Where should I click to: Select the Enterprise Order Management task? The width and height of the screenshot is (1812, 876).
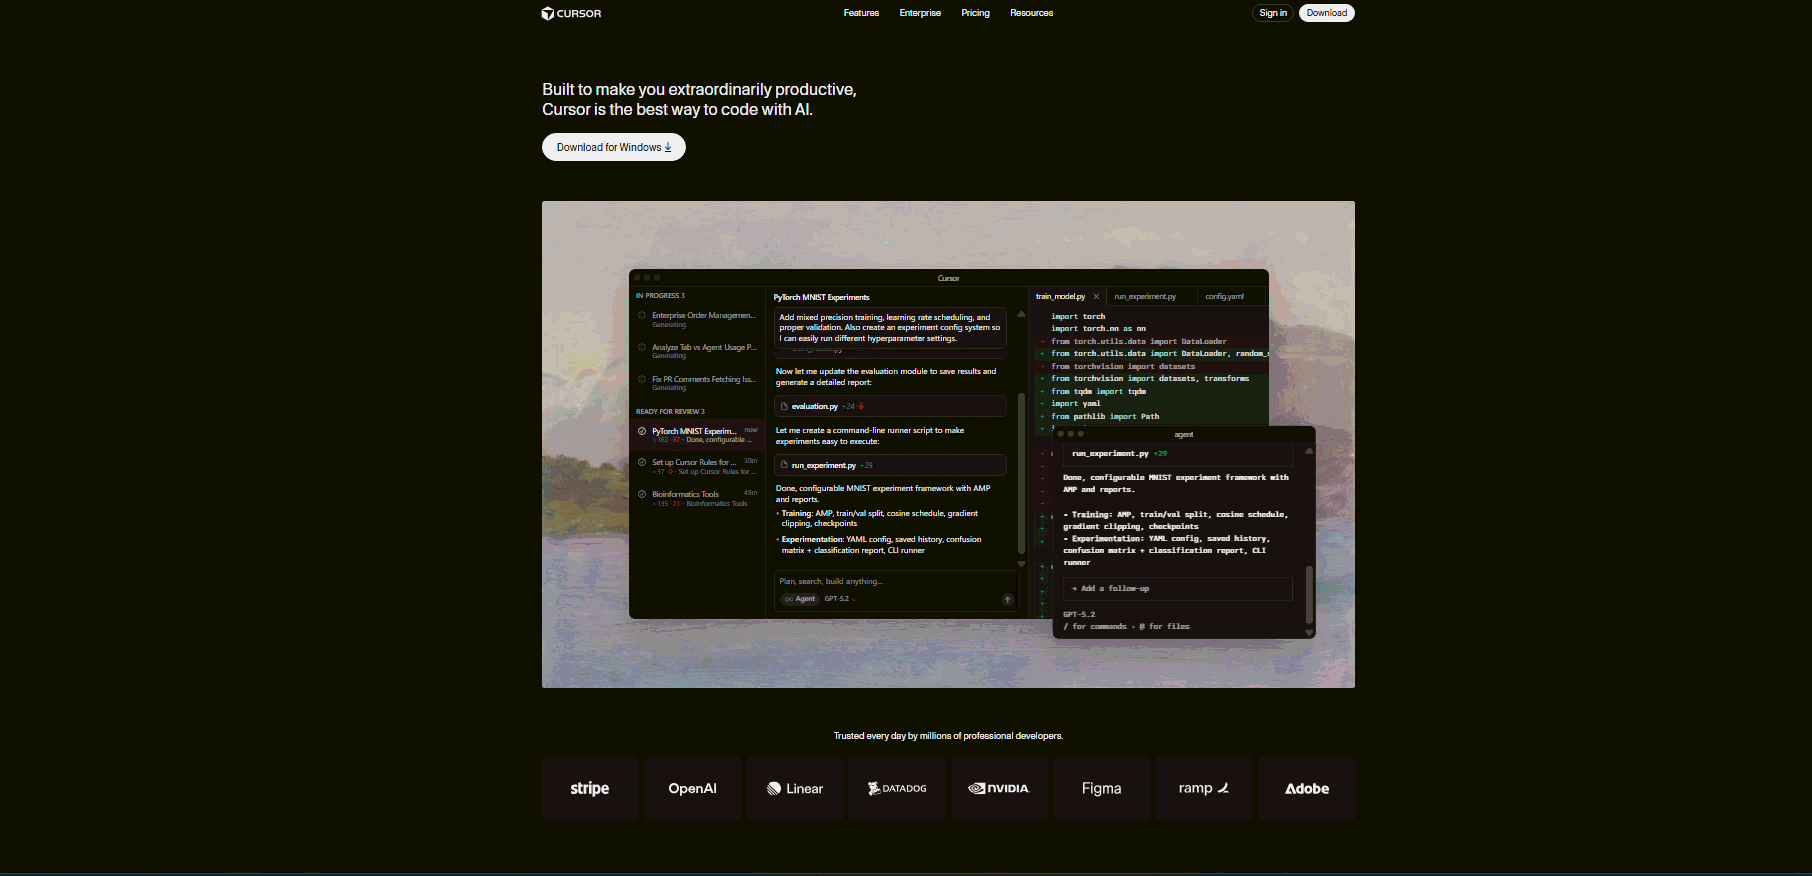pyautogui.click(x=698, y=319)
